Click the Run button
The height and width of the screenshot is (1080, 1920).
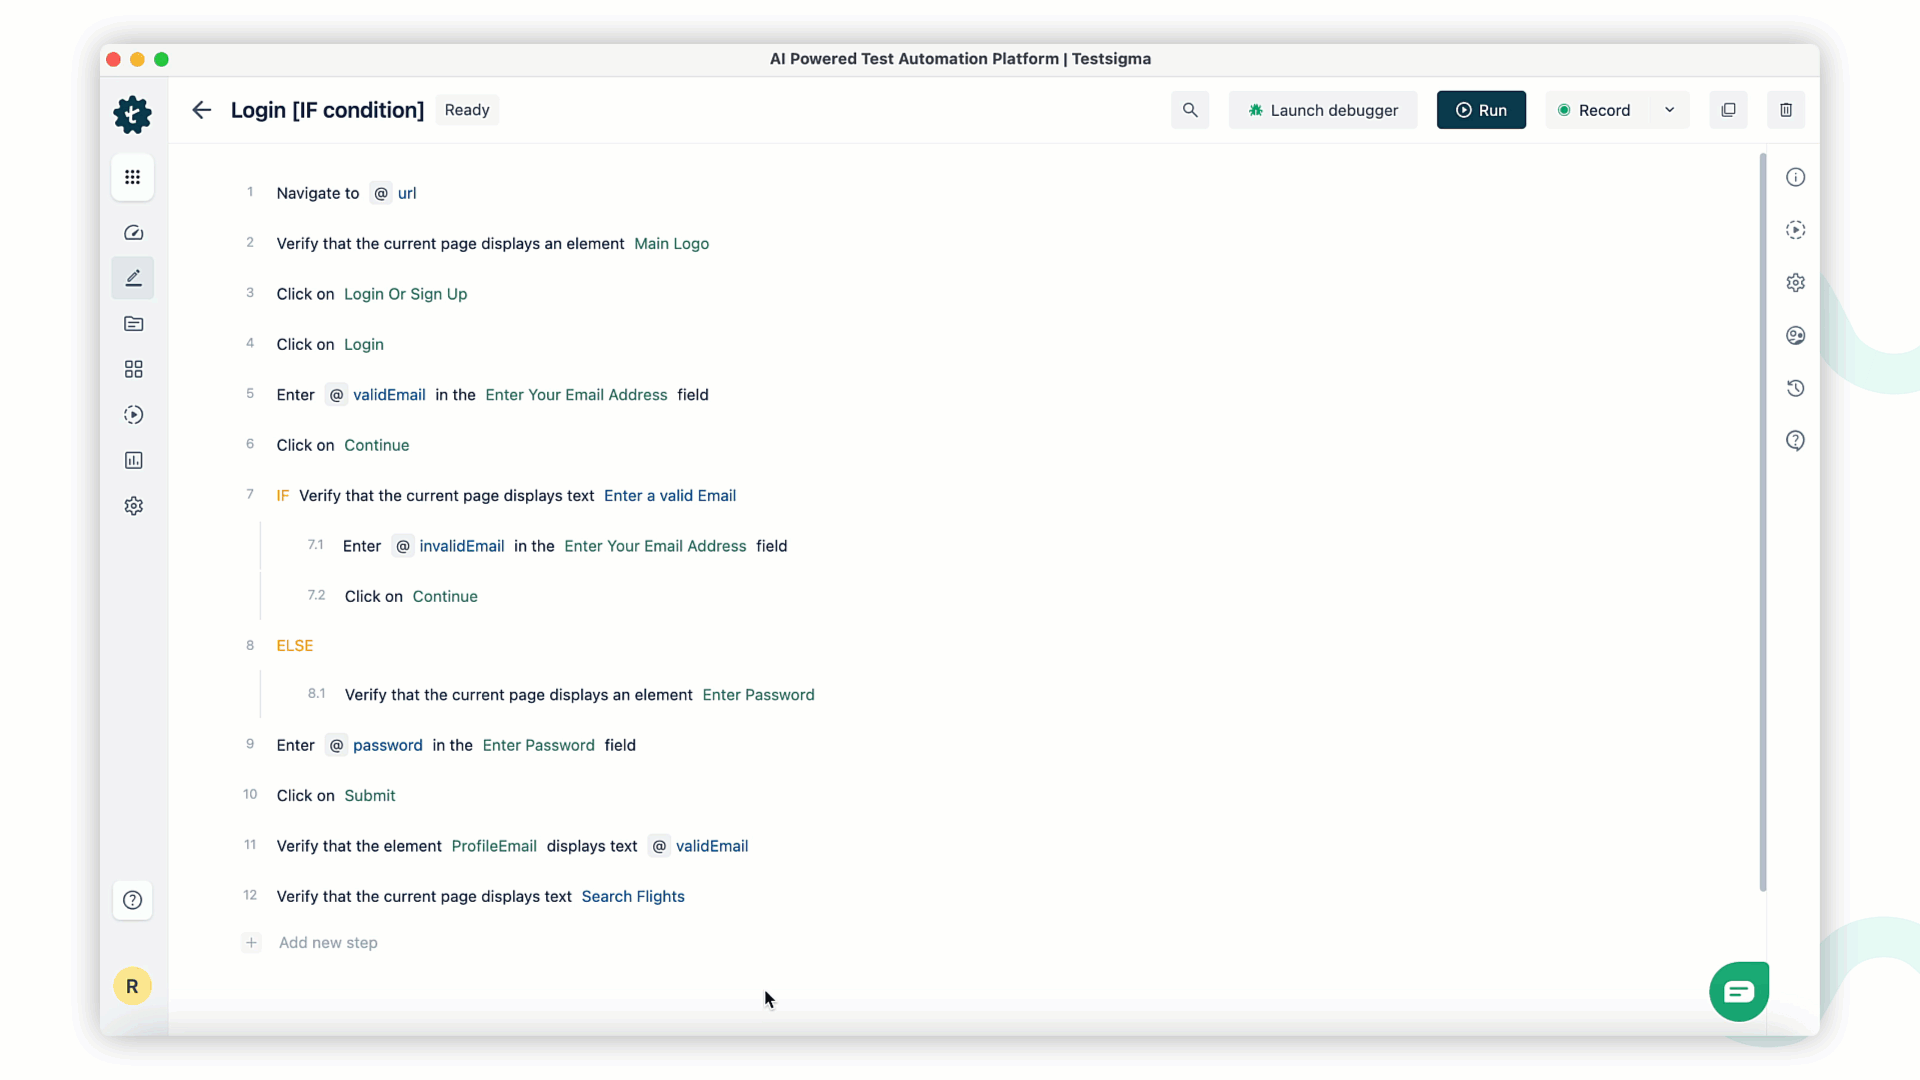[x=1481, y=110]
